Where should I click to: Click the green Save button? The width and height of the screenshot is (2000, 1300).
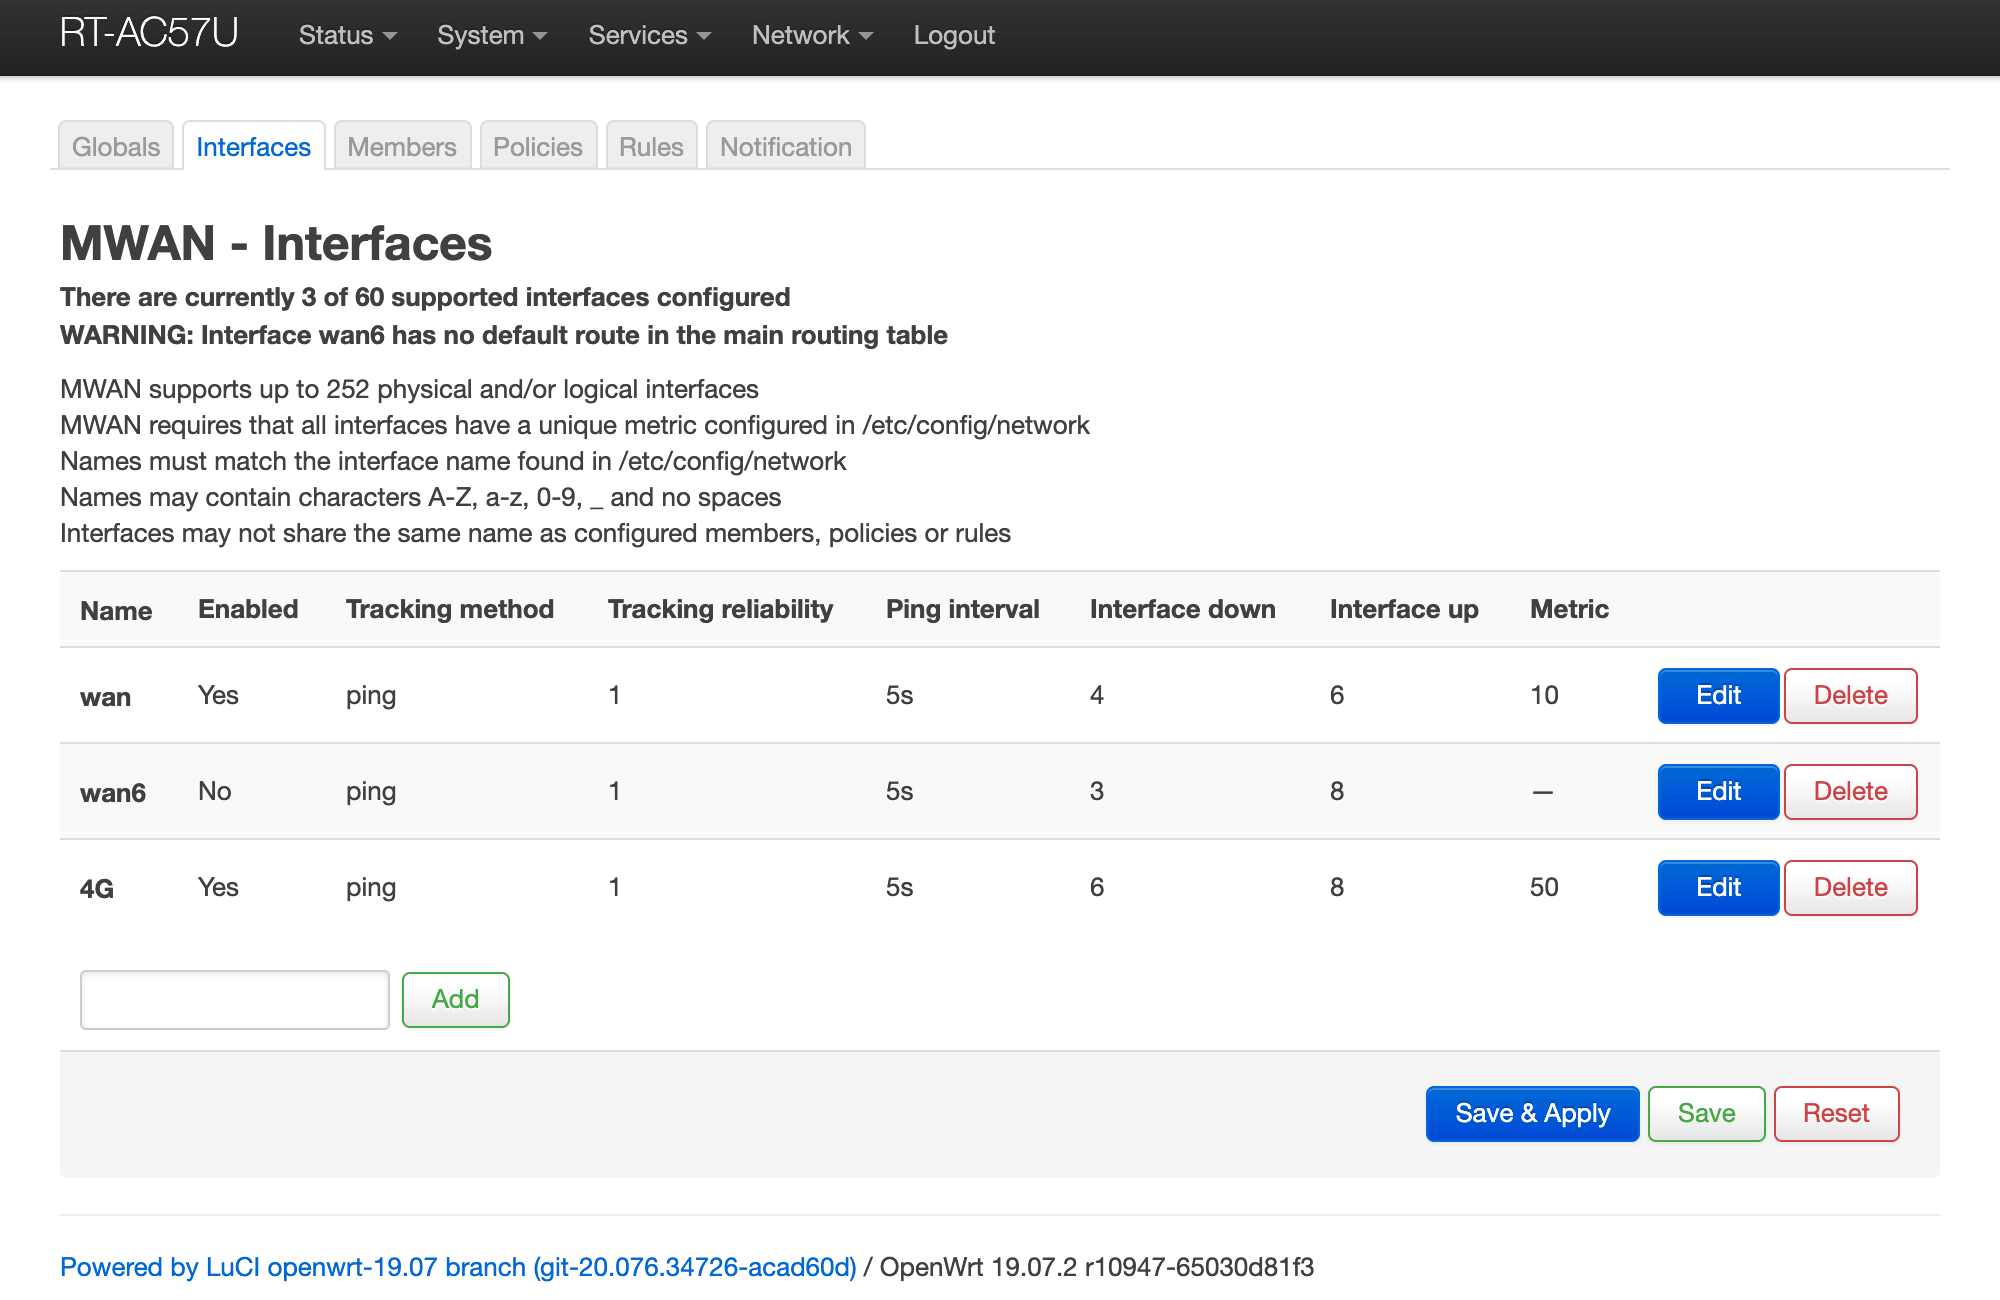(x=1706, y=1113)
